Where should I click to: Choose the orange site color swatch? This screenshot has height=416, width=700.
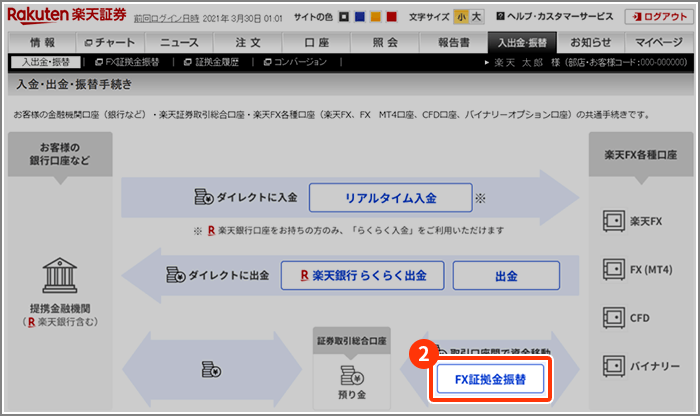click(376, 17)
